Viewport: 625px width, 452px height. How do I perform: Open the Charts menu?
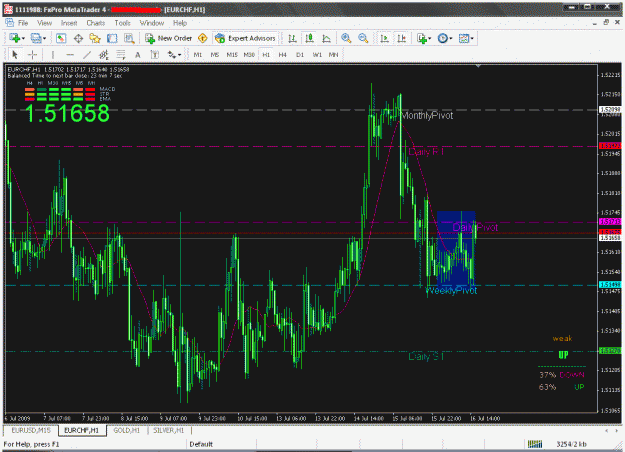96,23
